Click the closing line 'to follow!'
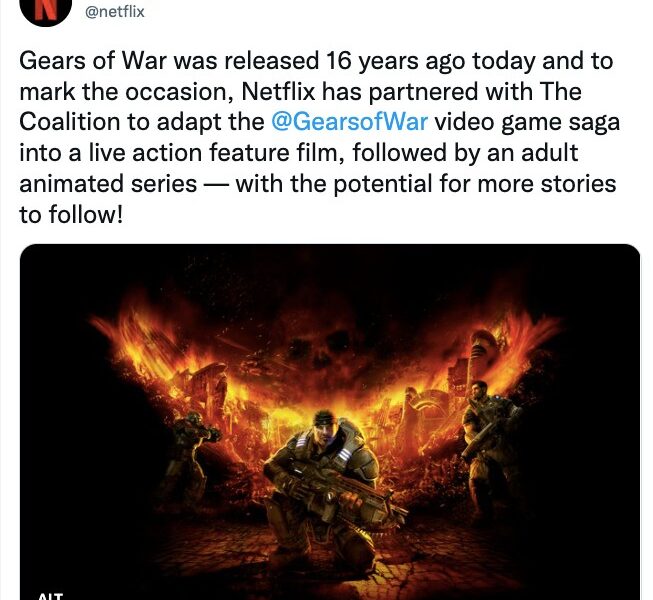The image size is (653, 600). click(x=71, y=214)
